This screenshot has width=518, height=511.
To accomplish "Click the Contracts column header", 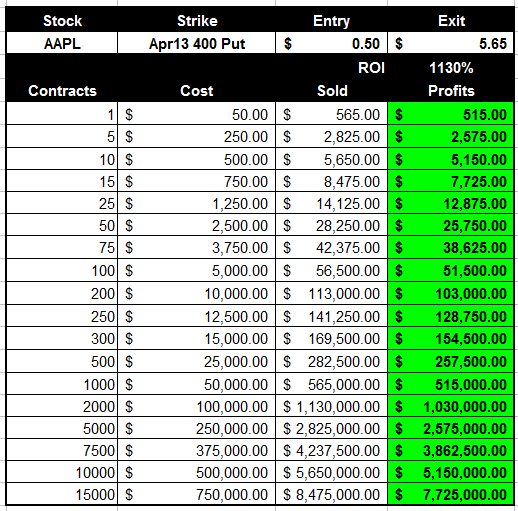I will click(62, 91).
